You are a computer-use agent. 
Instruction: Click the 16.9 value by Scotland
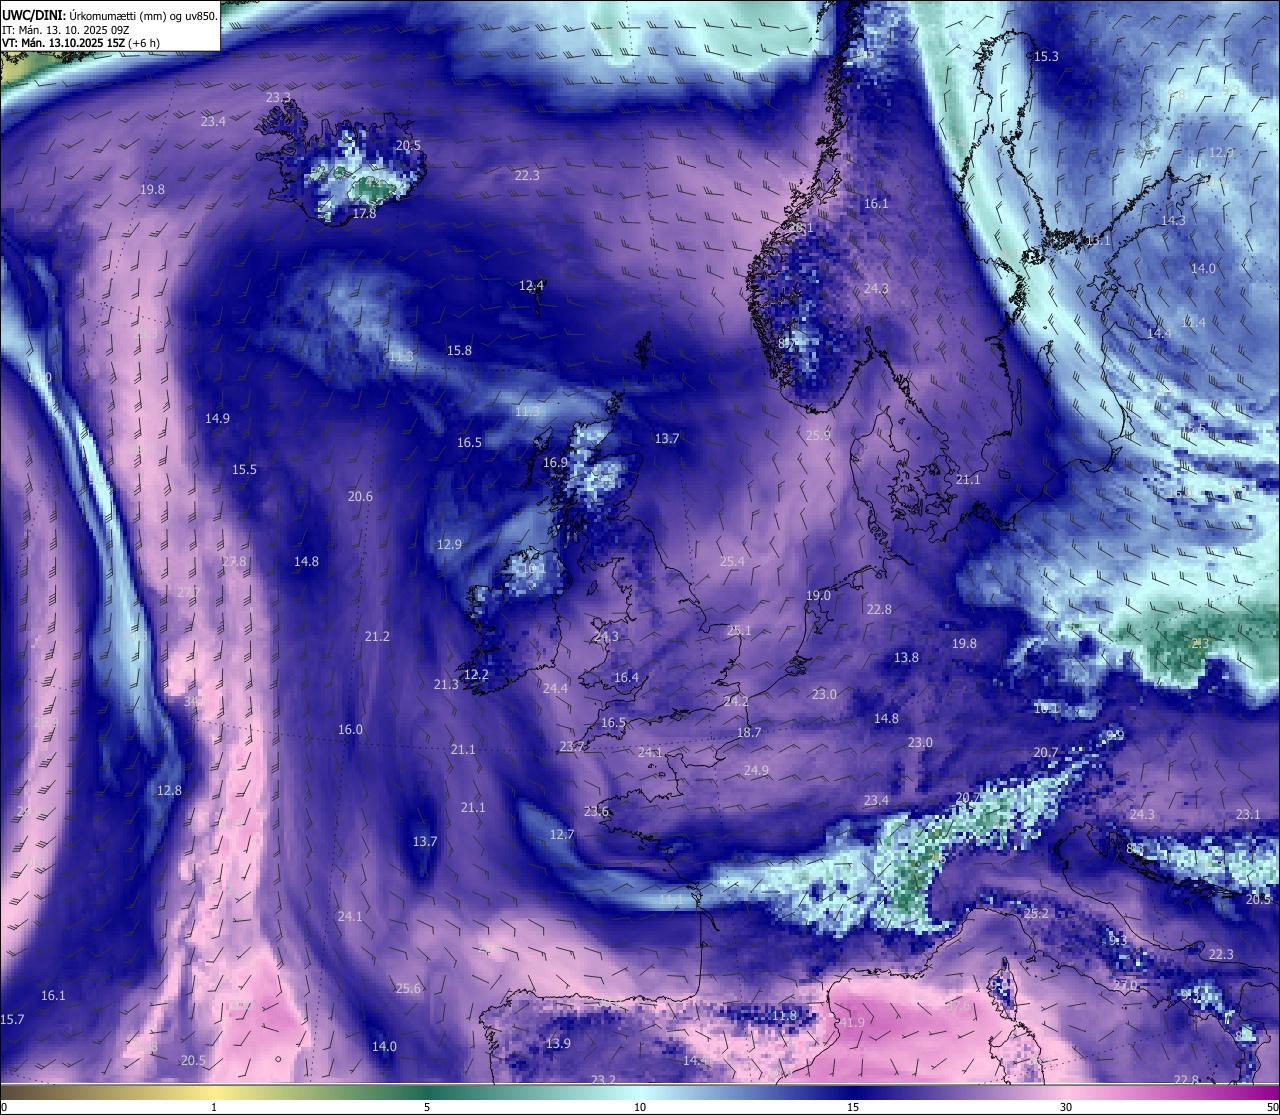555,462
